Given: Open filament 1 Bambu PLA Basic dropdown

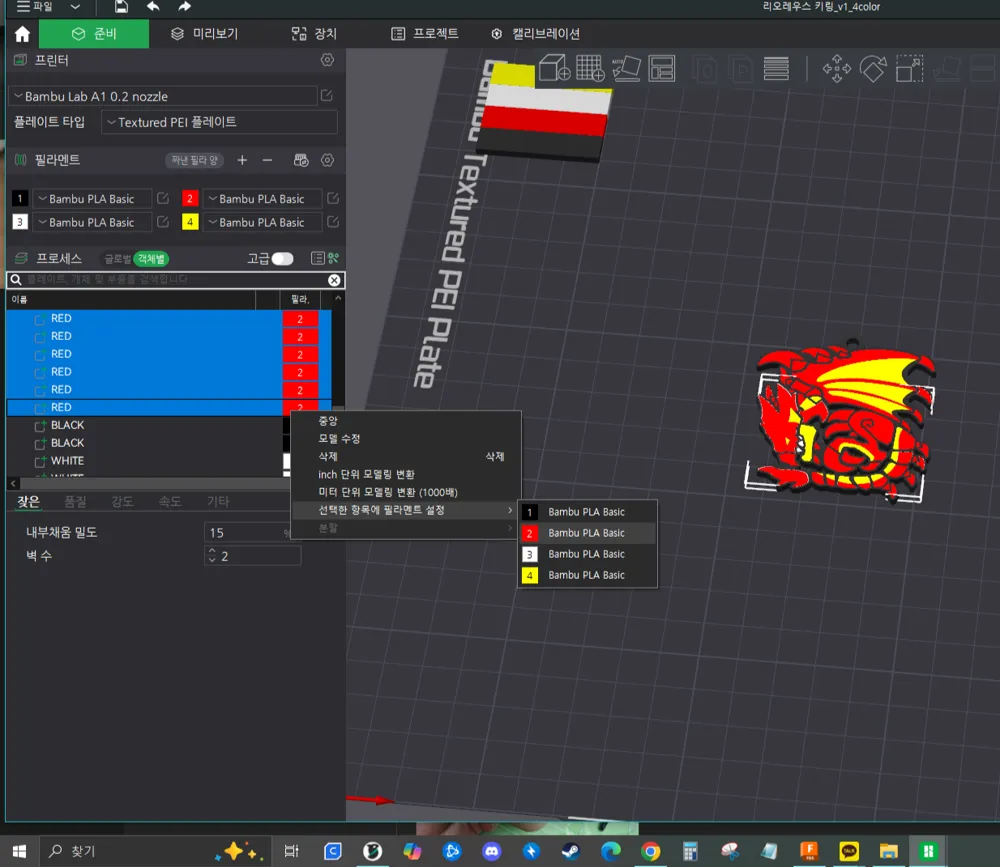Looking at the screenshot, I should [92, 198].
